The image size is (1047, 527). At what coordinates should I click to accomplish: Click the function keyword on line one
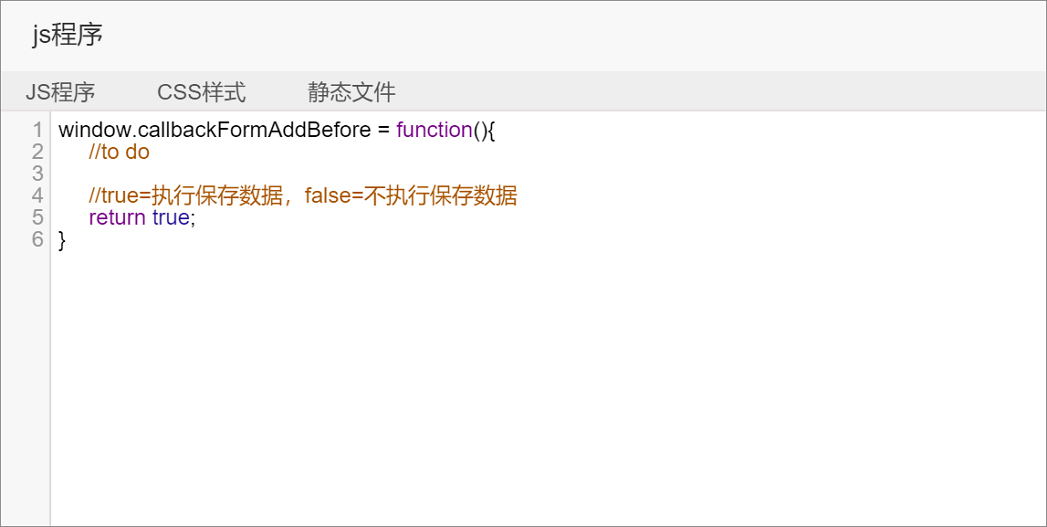(434, 130)
